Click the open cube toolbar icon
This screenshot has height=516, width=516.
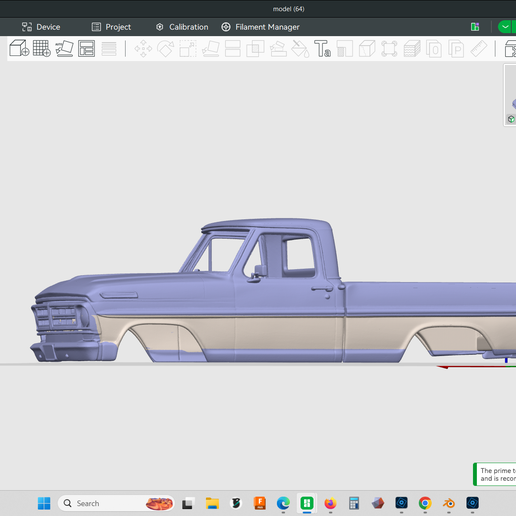367,49
